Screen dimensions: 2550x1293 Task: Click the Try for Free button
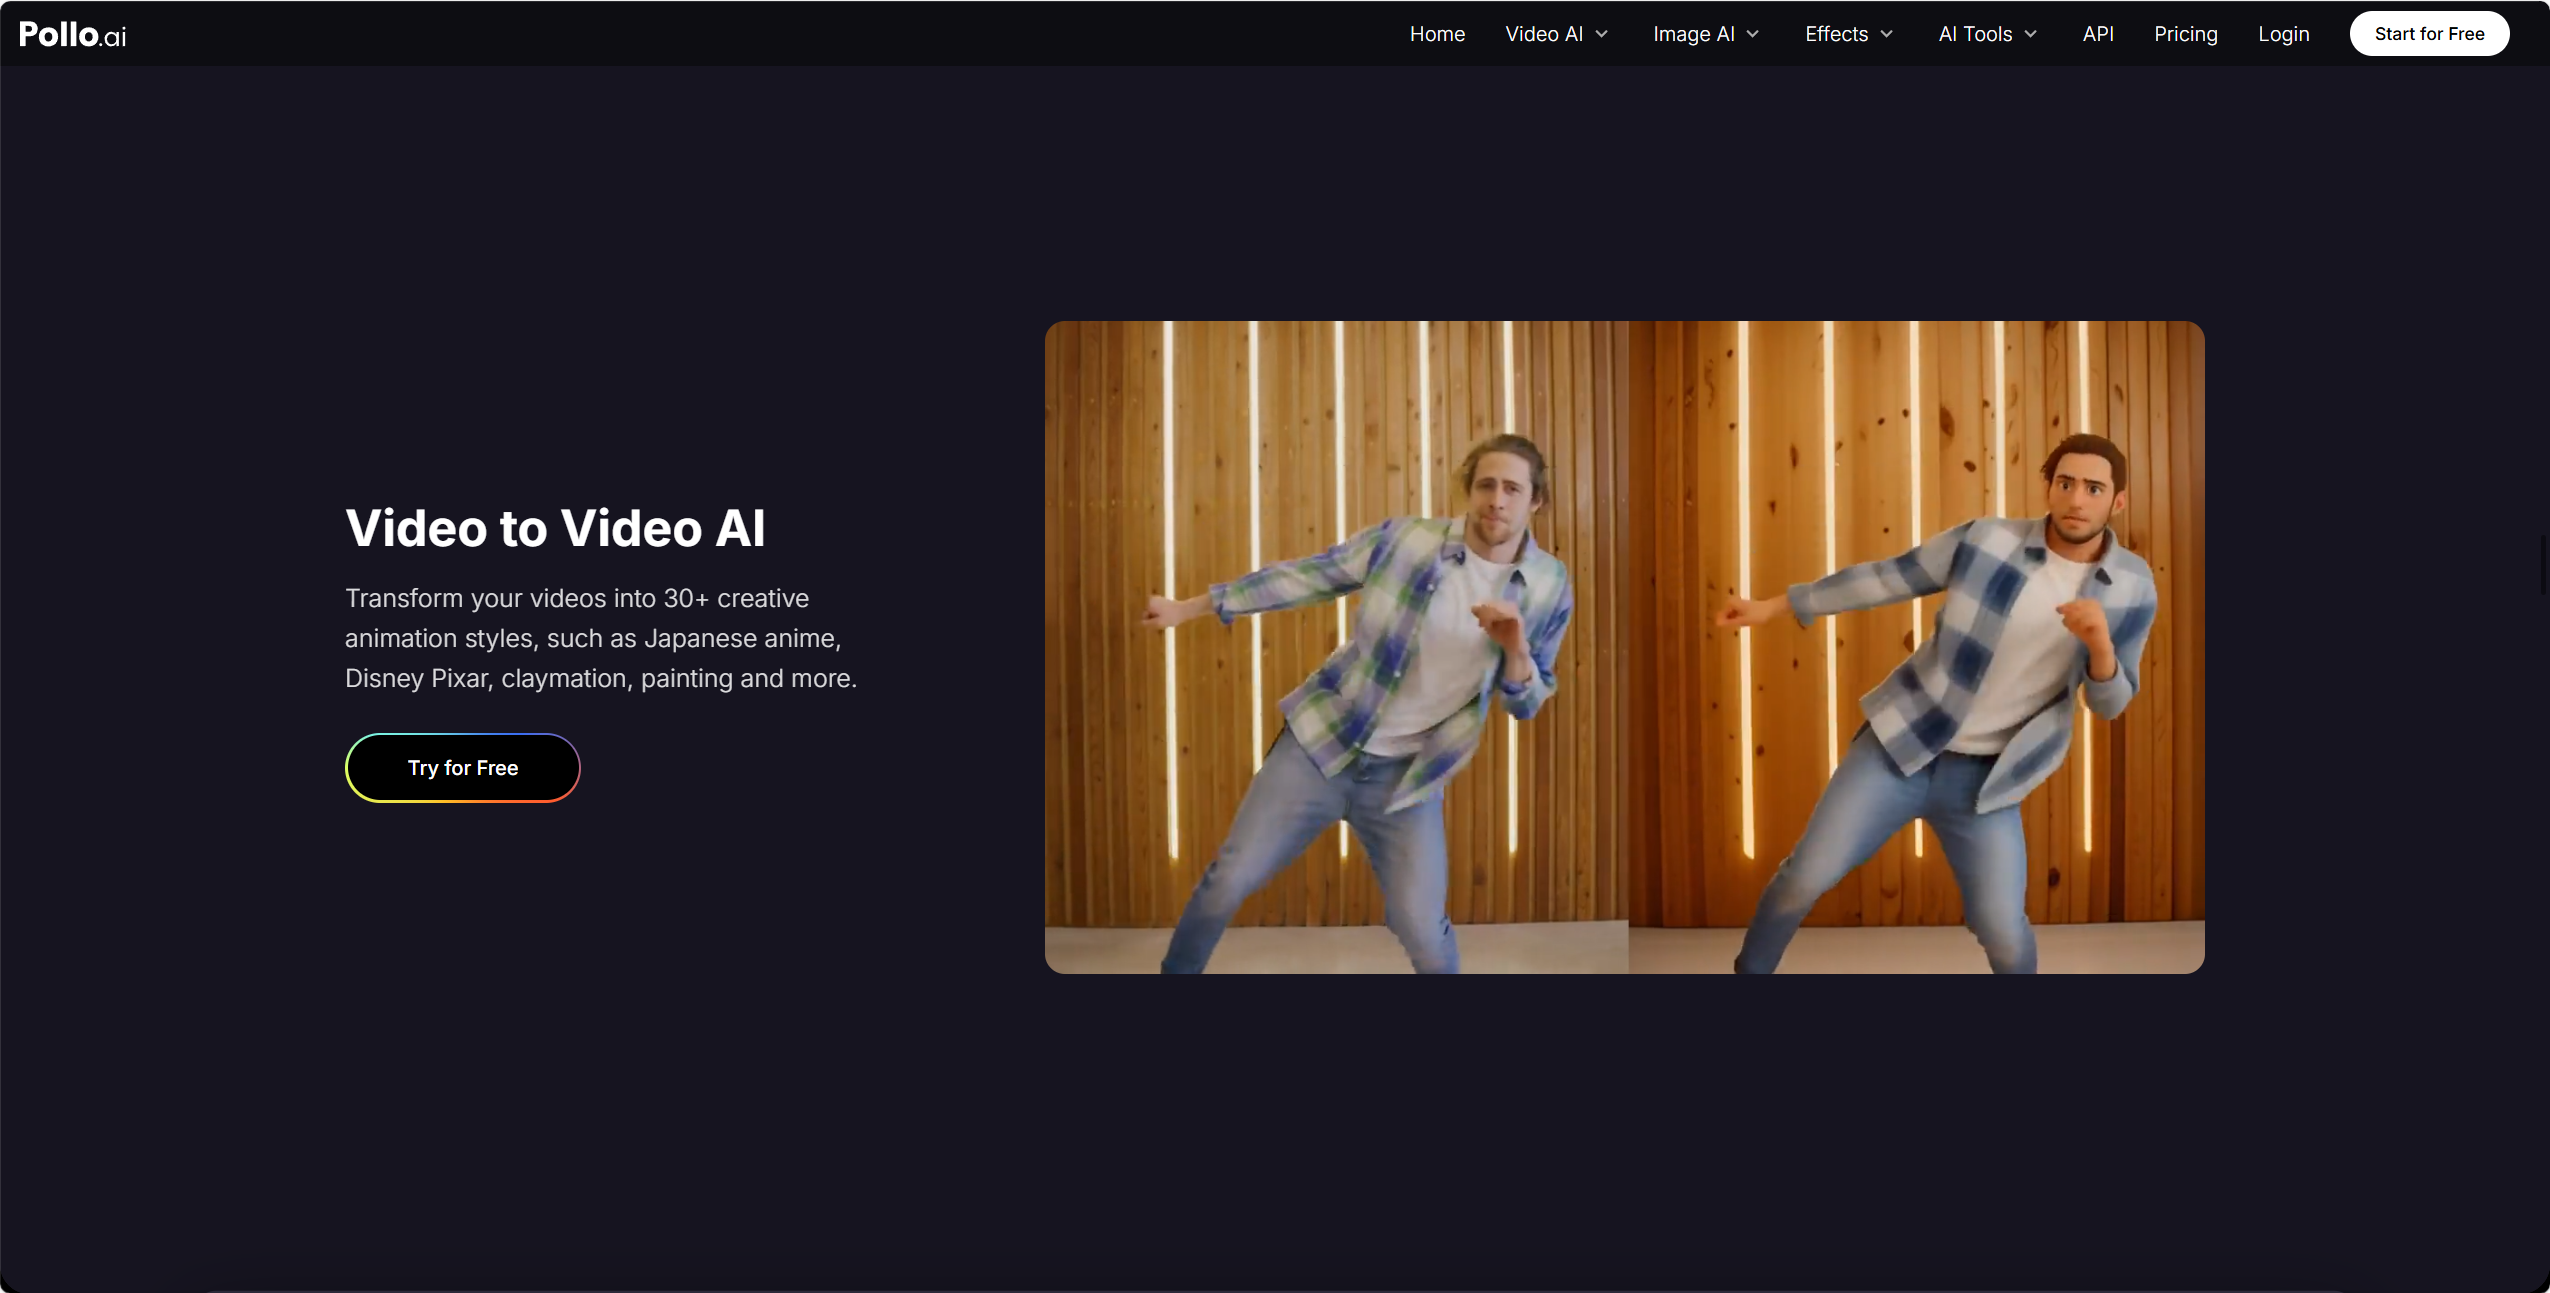click(463, 768)
